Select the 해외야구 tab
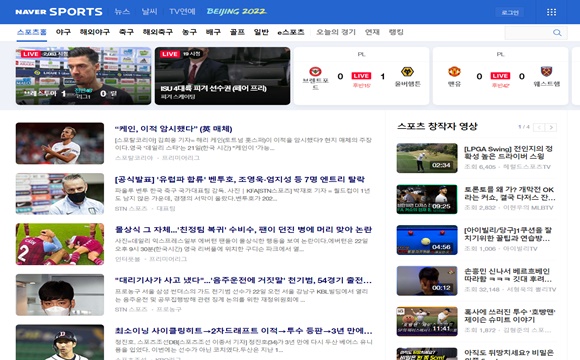This screenshot has width=580, height=360. [x=95, y=32]
